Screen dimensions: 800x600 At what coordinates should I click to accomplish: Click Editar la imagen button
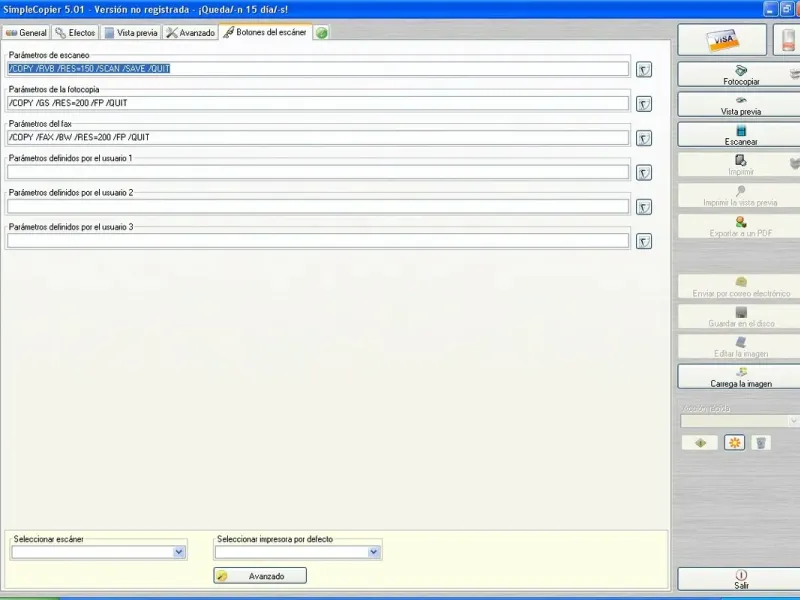(741, 347)
